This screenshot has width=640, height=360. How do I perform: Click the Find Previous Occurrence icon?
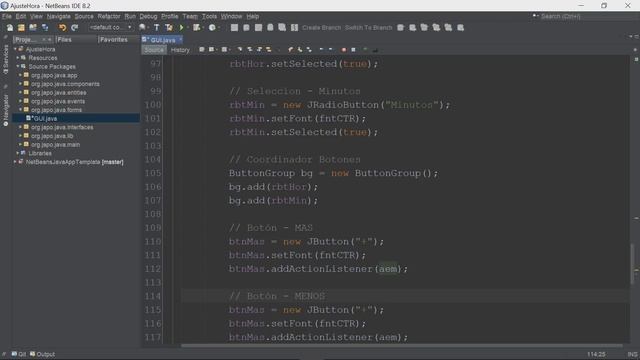coord(249,50)
